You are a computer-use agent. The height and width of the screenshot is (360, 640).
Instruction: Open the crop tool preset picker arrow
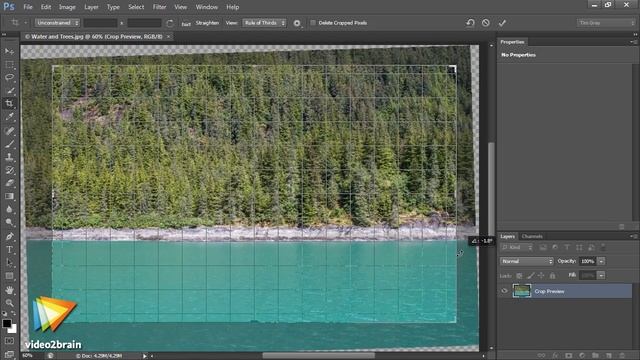(x=25, y=23)
